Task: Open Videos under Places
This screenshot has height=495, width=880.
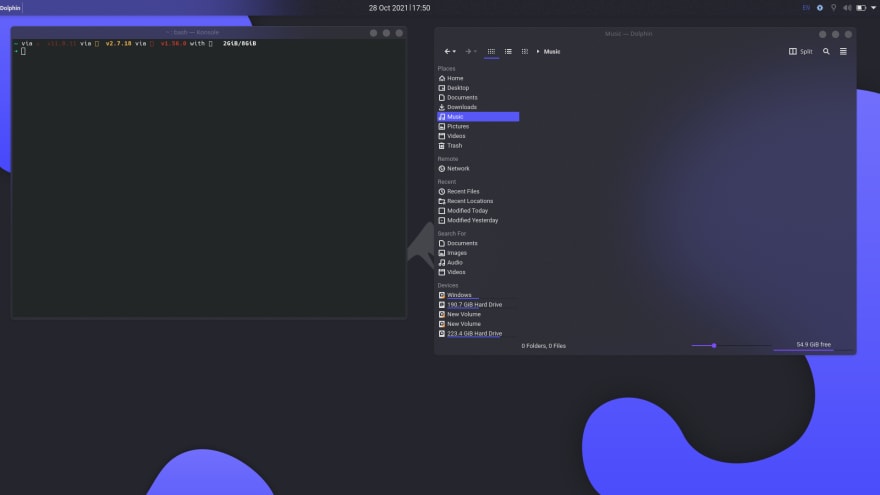Action: tap(478, 136)
